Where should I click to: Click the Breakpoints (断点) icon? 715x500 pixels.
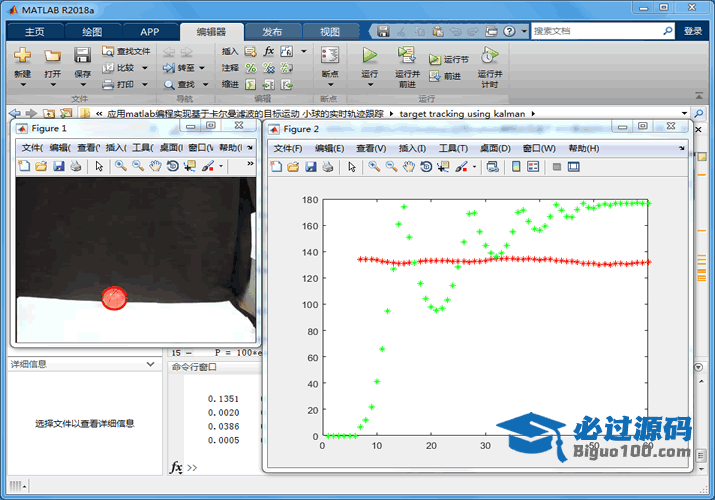330,56
